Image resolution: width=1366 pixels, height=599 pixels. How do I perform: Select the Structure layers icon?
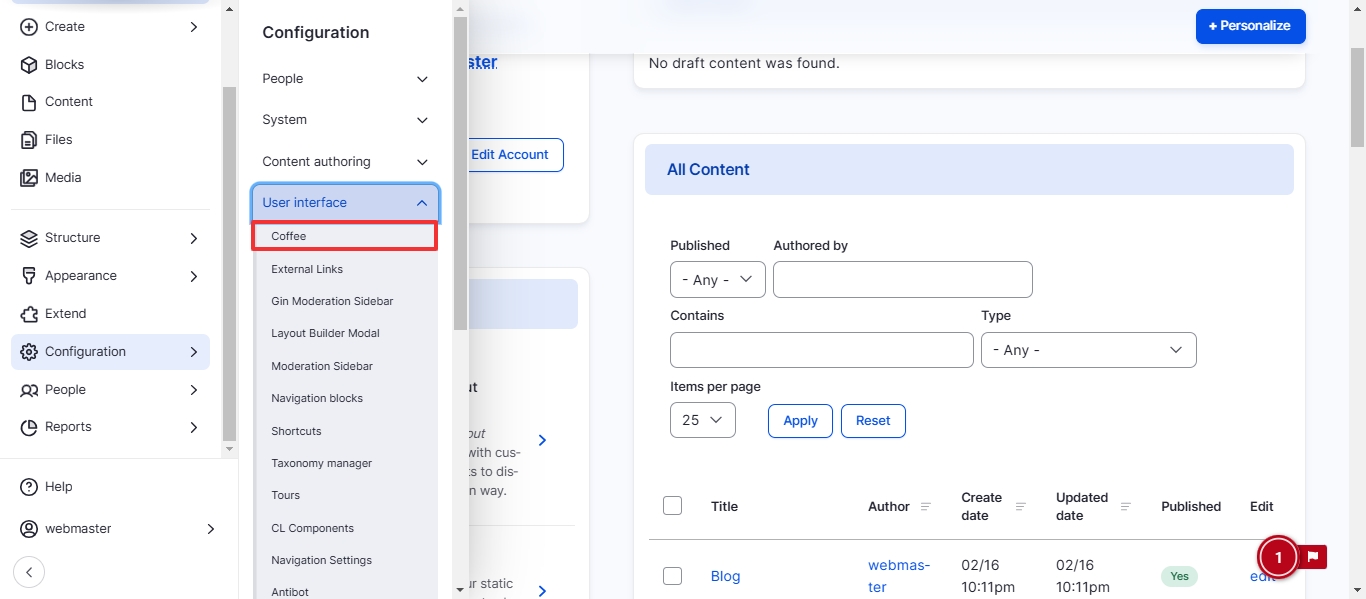pyautogui.click(x=29, y=238)
